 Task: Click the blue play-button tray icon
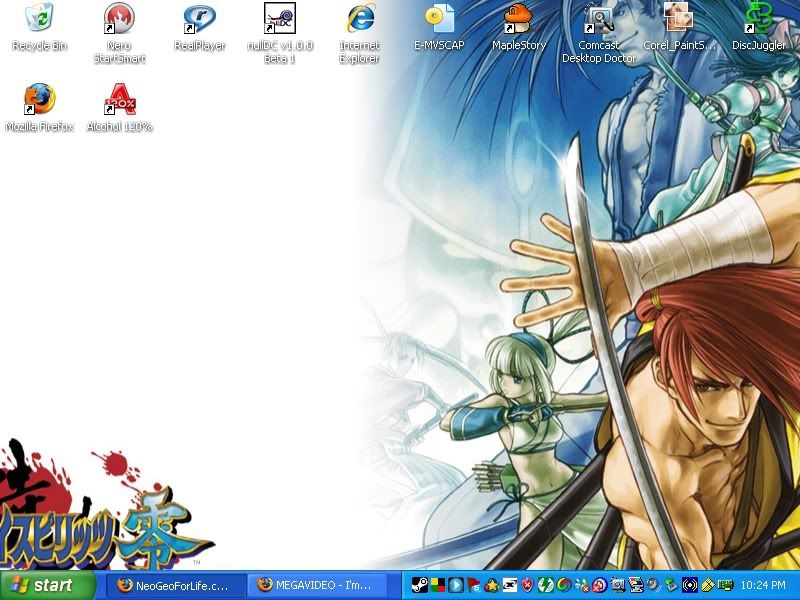point(456,585)
